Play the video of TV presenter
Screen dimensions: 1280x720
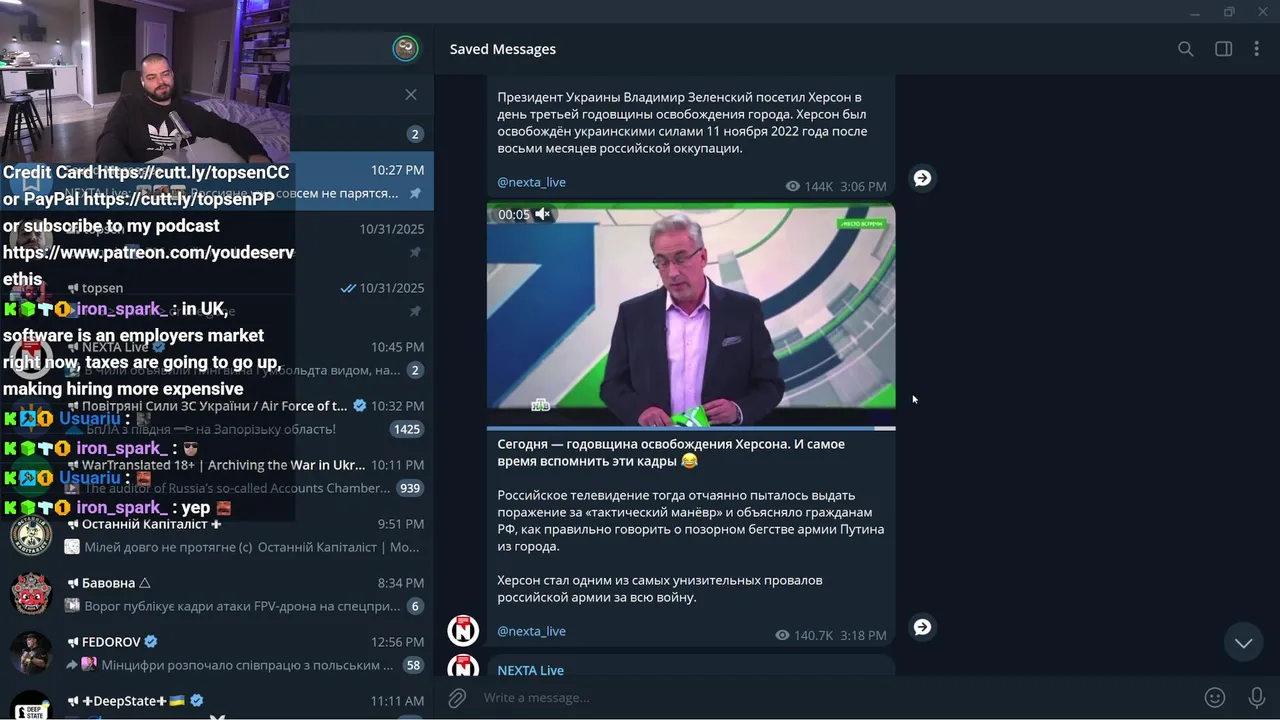click(x=691, y=316)
